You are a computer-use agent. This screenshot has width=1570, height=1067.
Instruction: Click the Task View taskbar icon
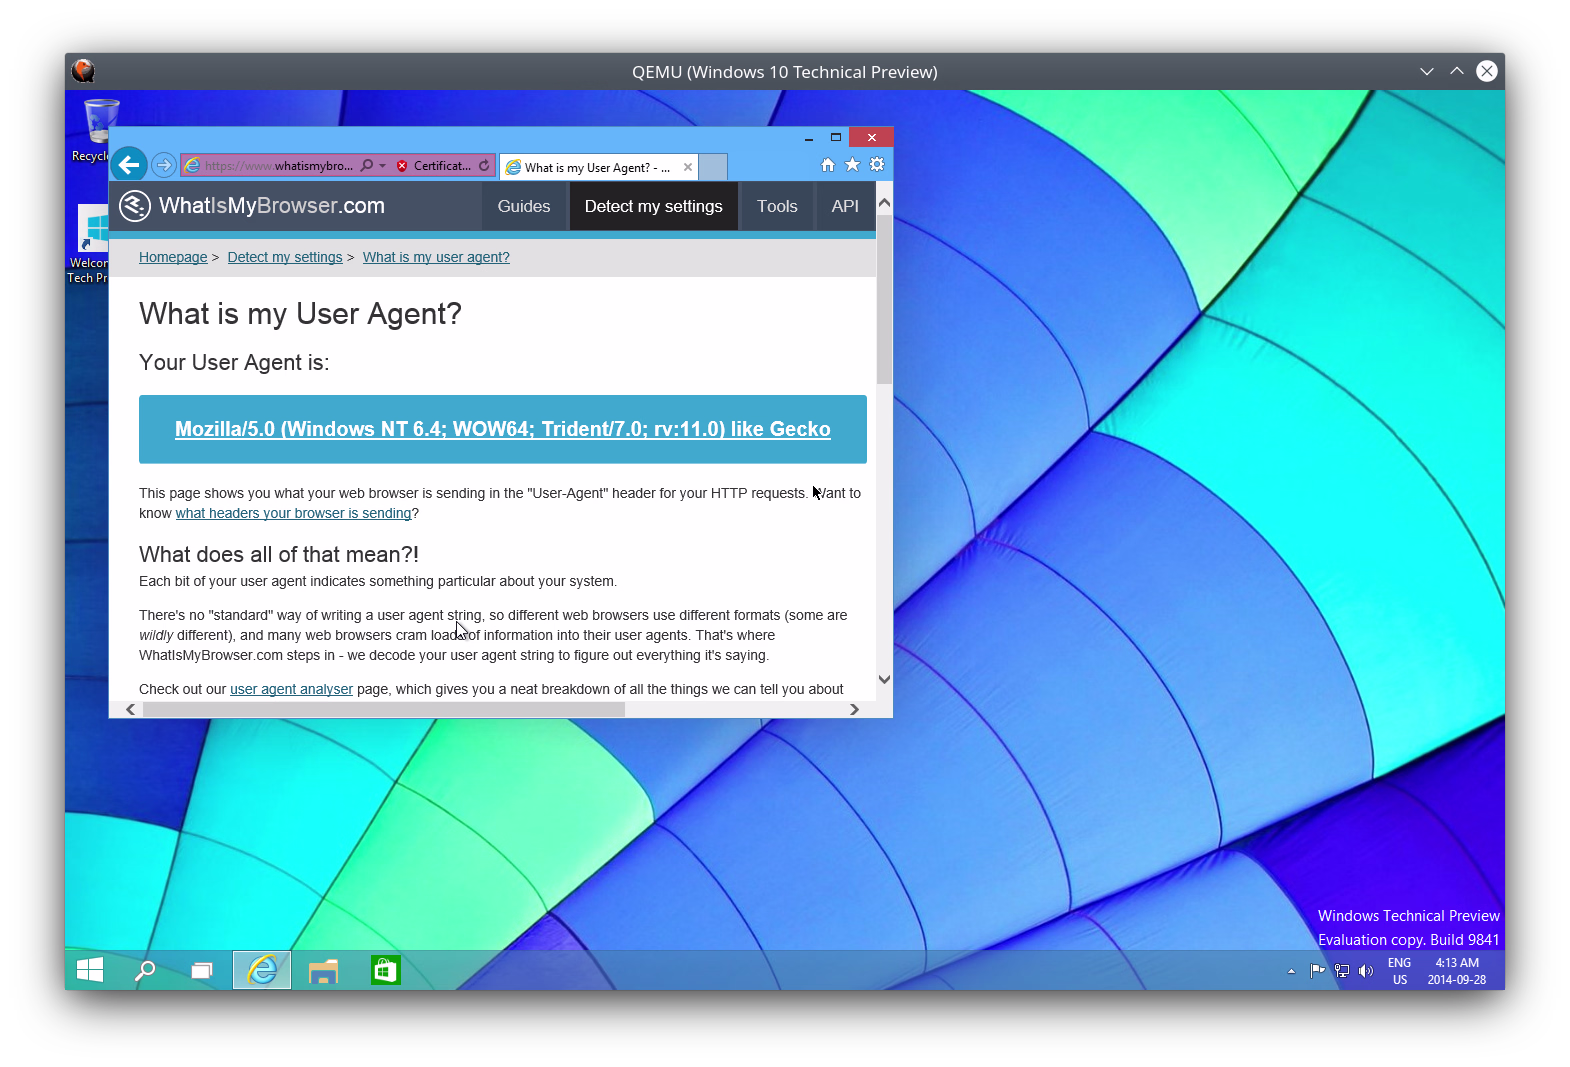click(202, 970)
